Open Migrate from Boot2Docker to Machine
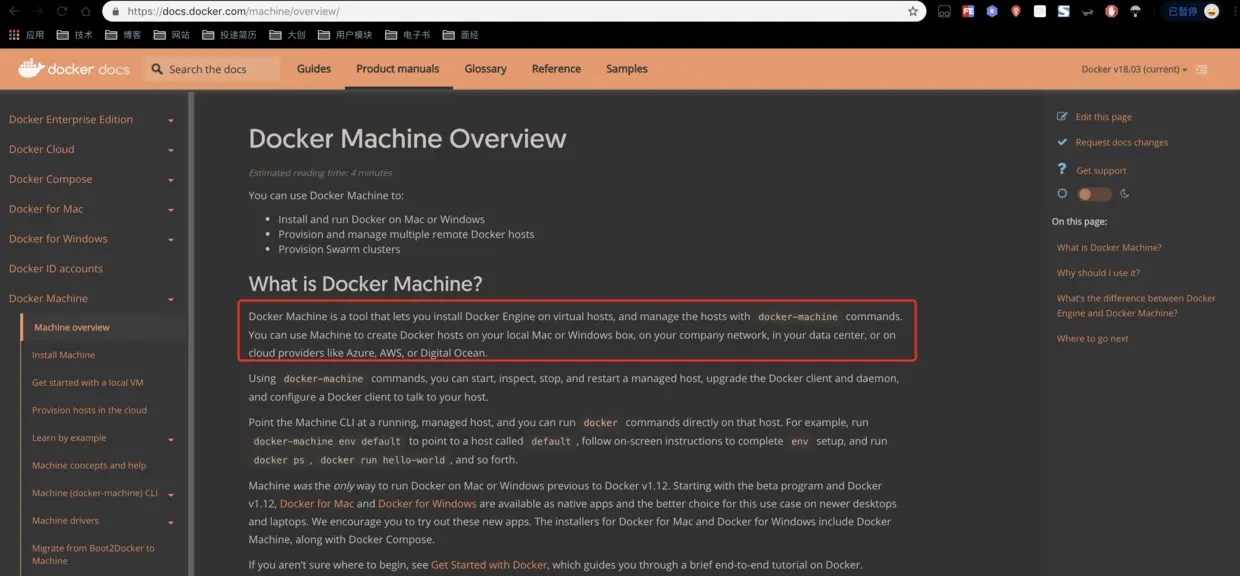 (93, 554)
